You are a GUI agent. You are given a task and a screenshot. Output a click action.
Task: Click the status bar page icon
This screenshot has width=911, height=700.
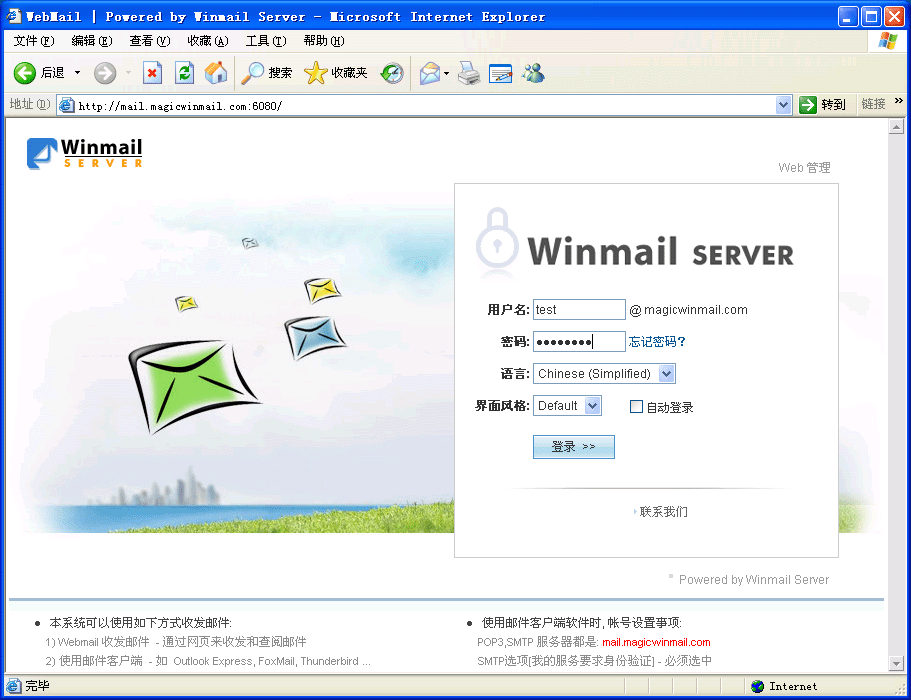point(14,686)
